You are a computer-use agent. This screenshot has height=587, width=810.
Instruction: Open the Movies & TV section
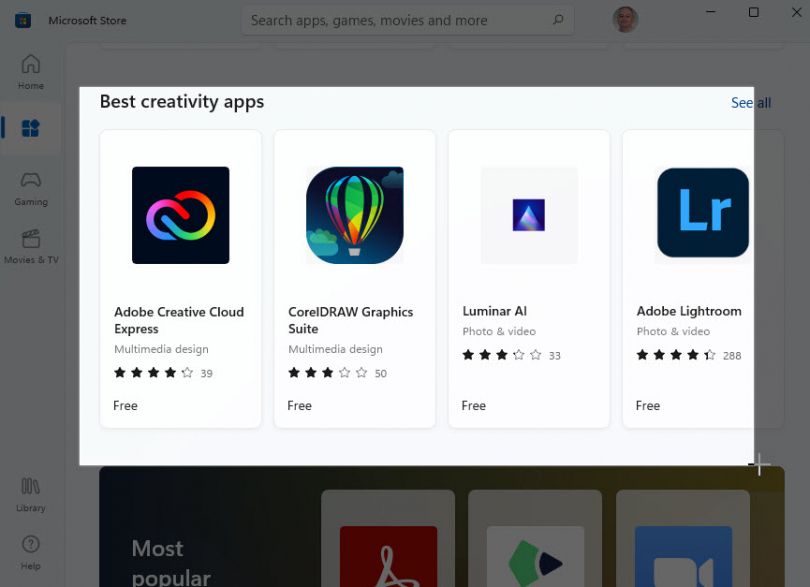coord(30,245)
